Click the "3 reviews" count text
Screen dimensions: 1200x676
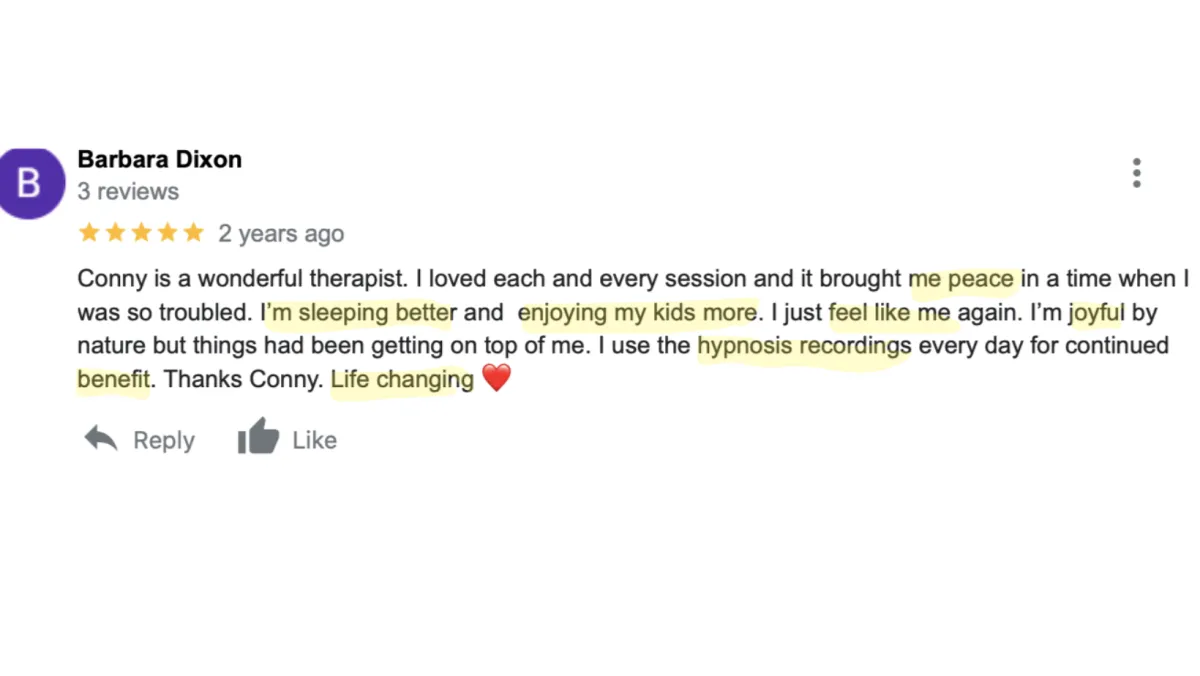click(128, 191)
